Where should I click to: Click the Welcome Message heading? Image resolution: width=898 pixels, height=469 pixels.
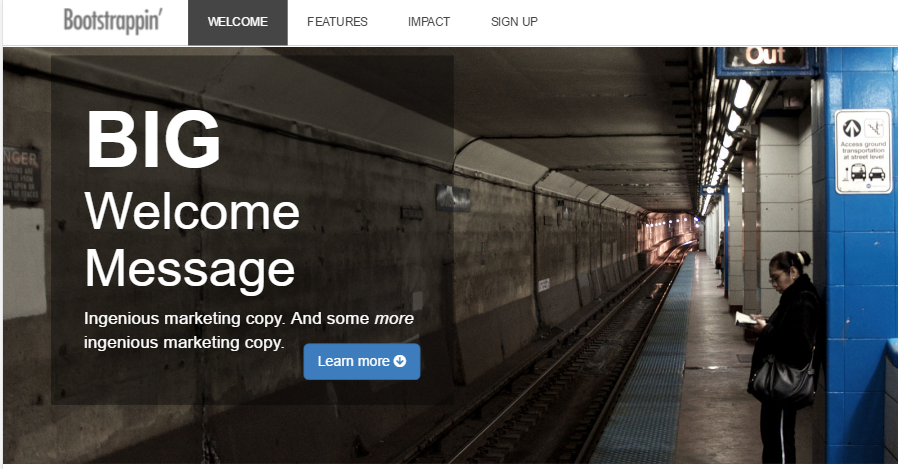click(192, 240)
